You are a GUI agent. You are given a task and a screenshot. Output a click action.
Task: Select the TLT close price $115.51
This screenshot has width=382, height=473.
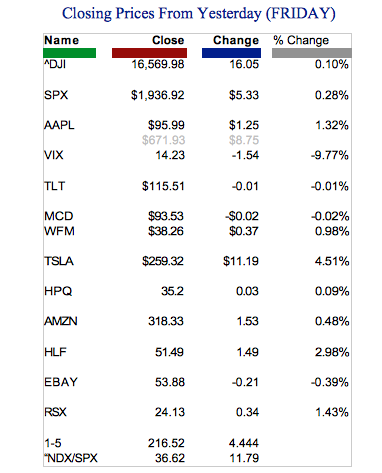pos(163,186)
